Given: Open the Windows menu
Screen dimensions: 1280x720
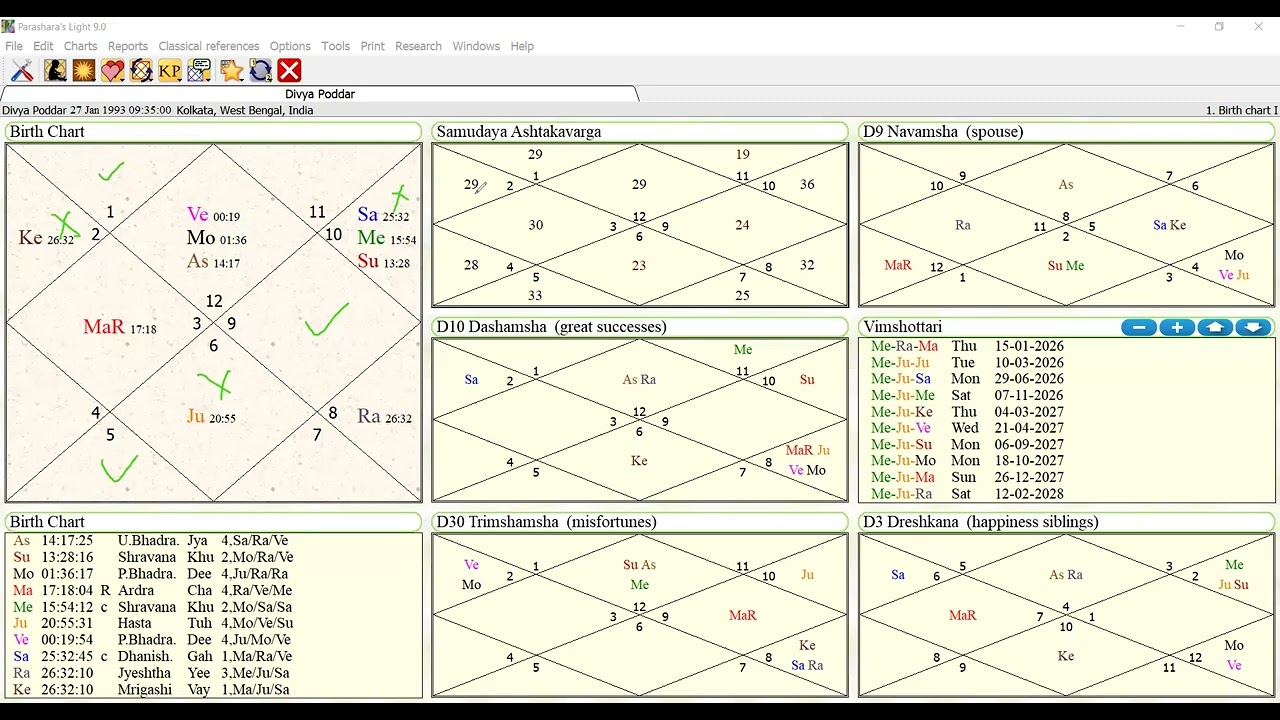Looking at the screenshot, I should [x=476, y=46].
